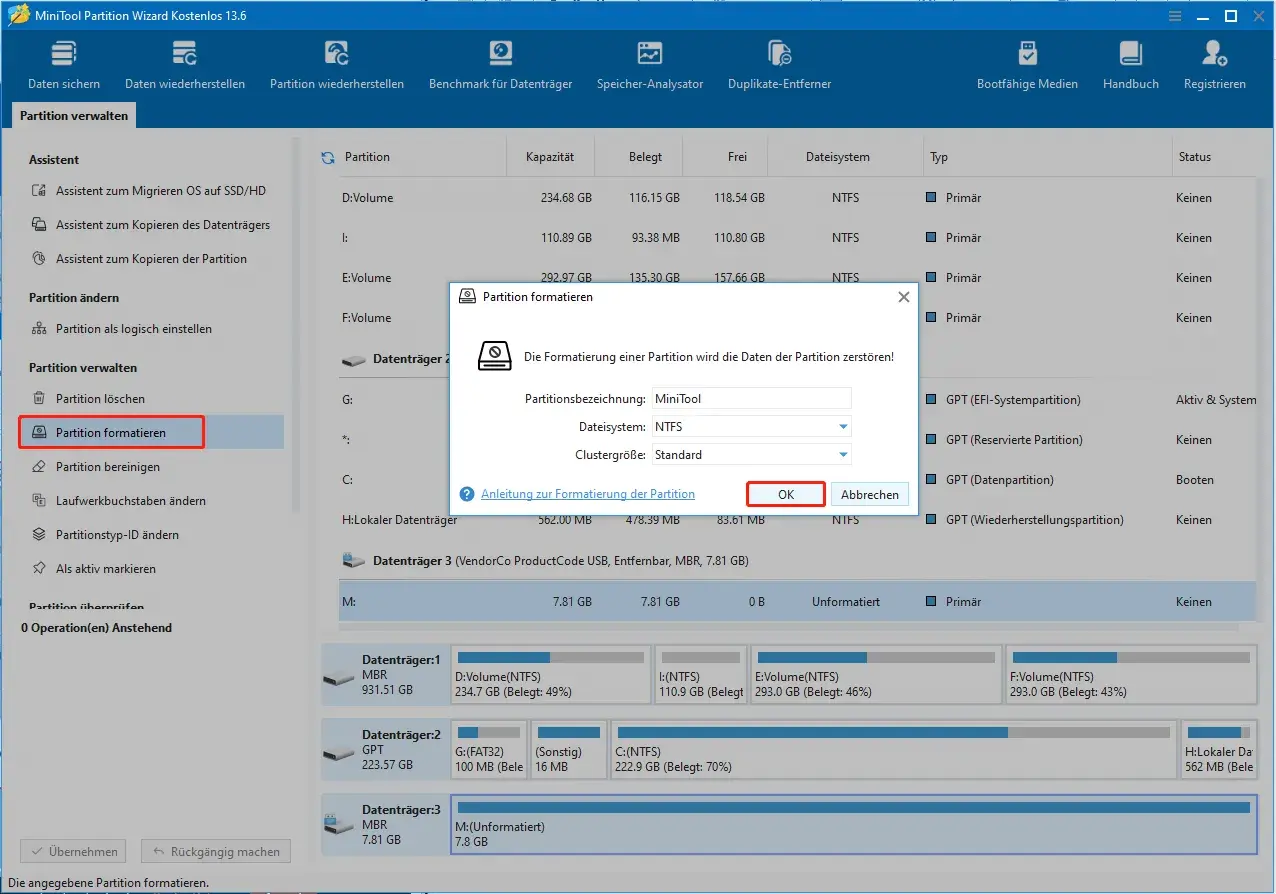
Task: Sort by Dateisystem column header
Action: [838, 157]
